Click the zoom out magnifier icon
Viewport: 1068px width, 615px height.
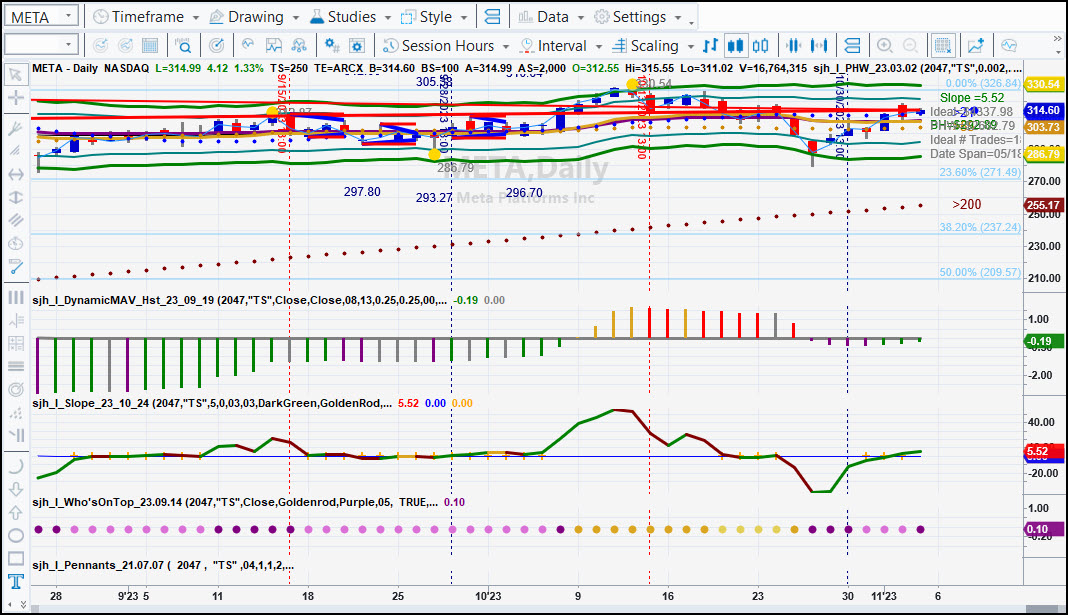[910, 46]
